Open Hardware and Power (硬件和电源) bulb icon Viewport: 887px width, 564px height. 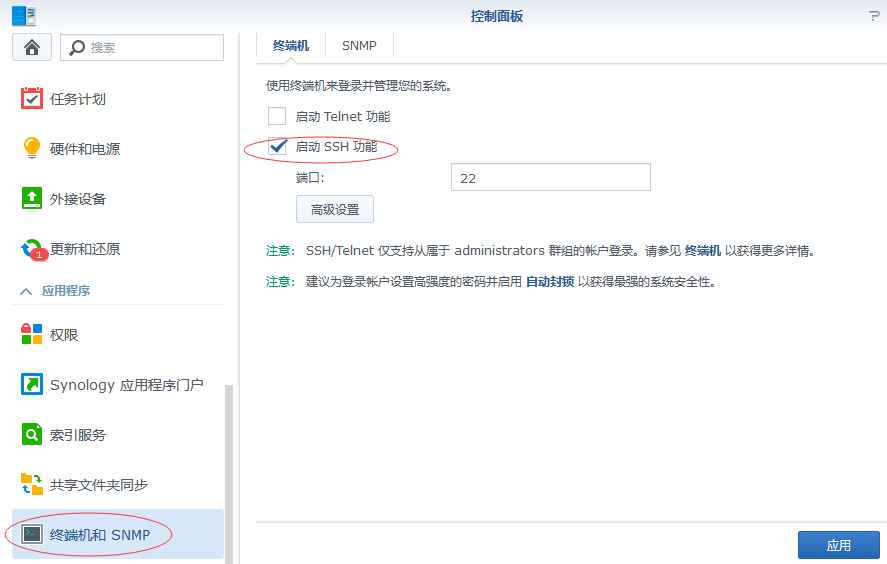click(32, 148)
